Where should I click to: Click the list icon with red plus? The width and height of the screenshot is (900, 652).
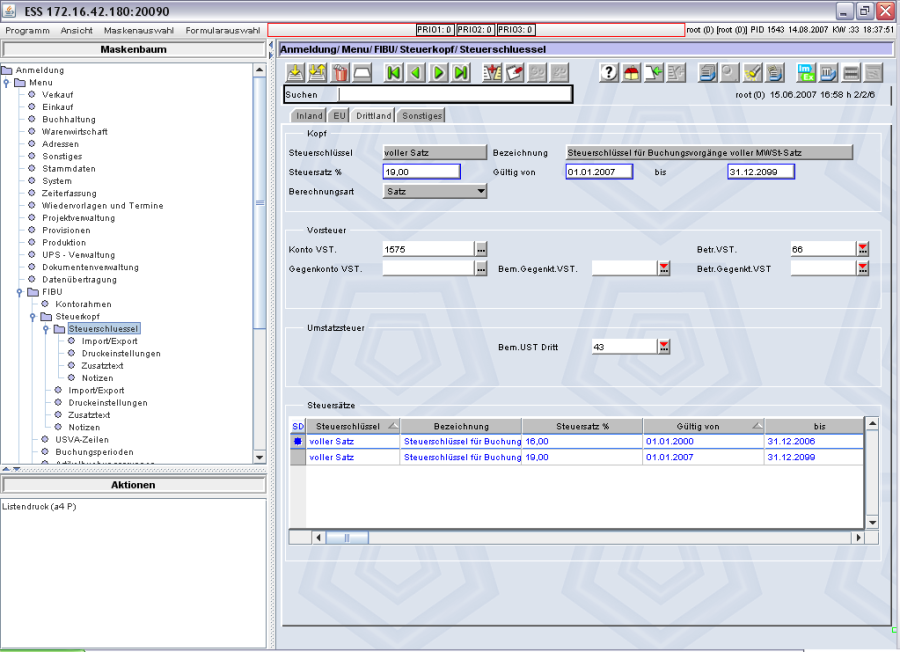492,73
